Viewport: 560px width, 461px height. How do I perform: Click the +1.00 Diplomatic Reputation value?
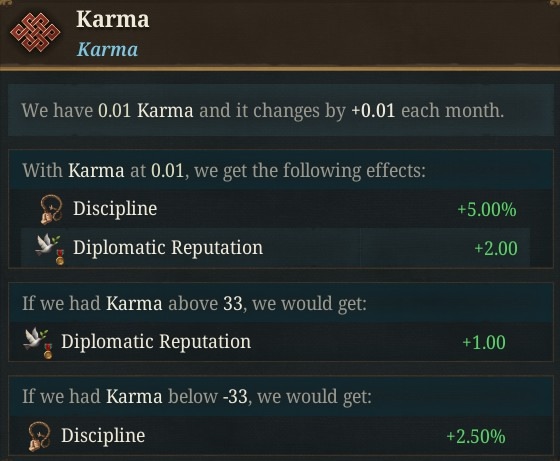[484, 342]
